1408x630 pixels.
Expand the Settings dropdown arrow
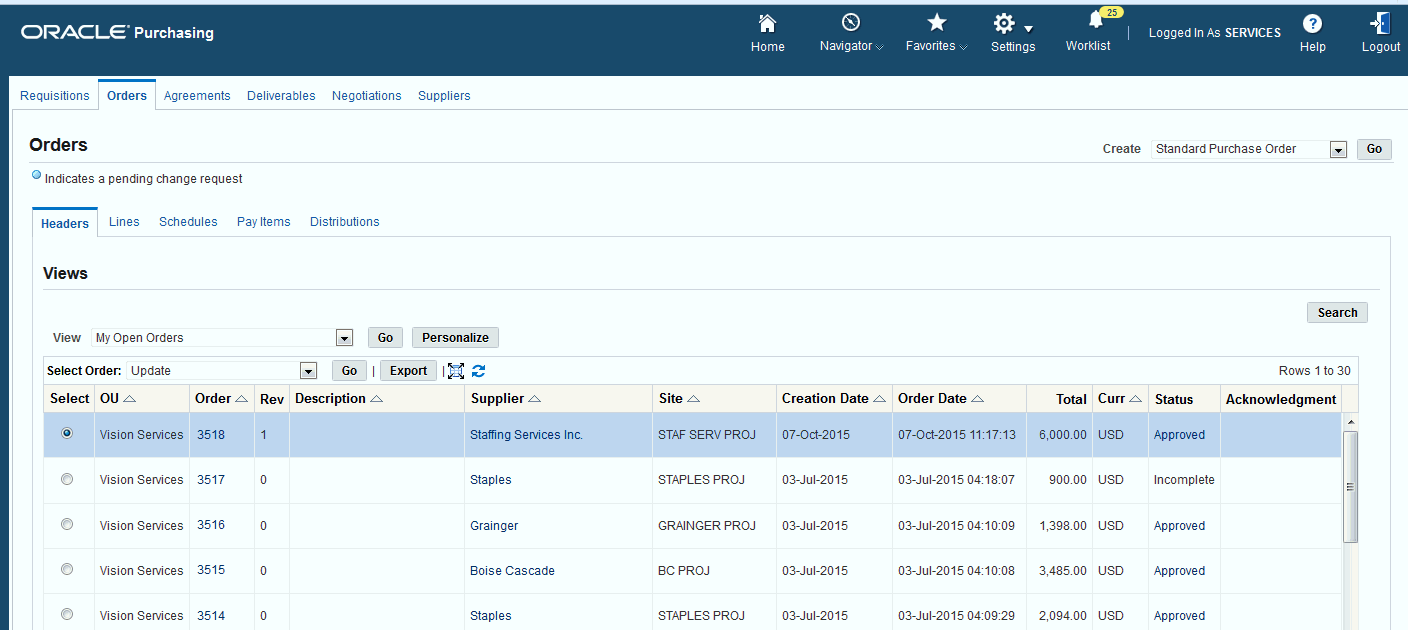click(1028, 27)
